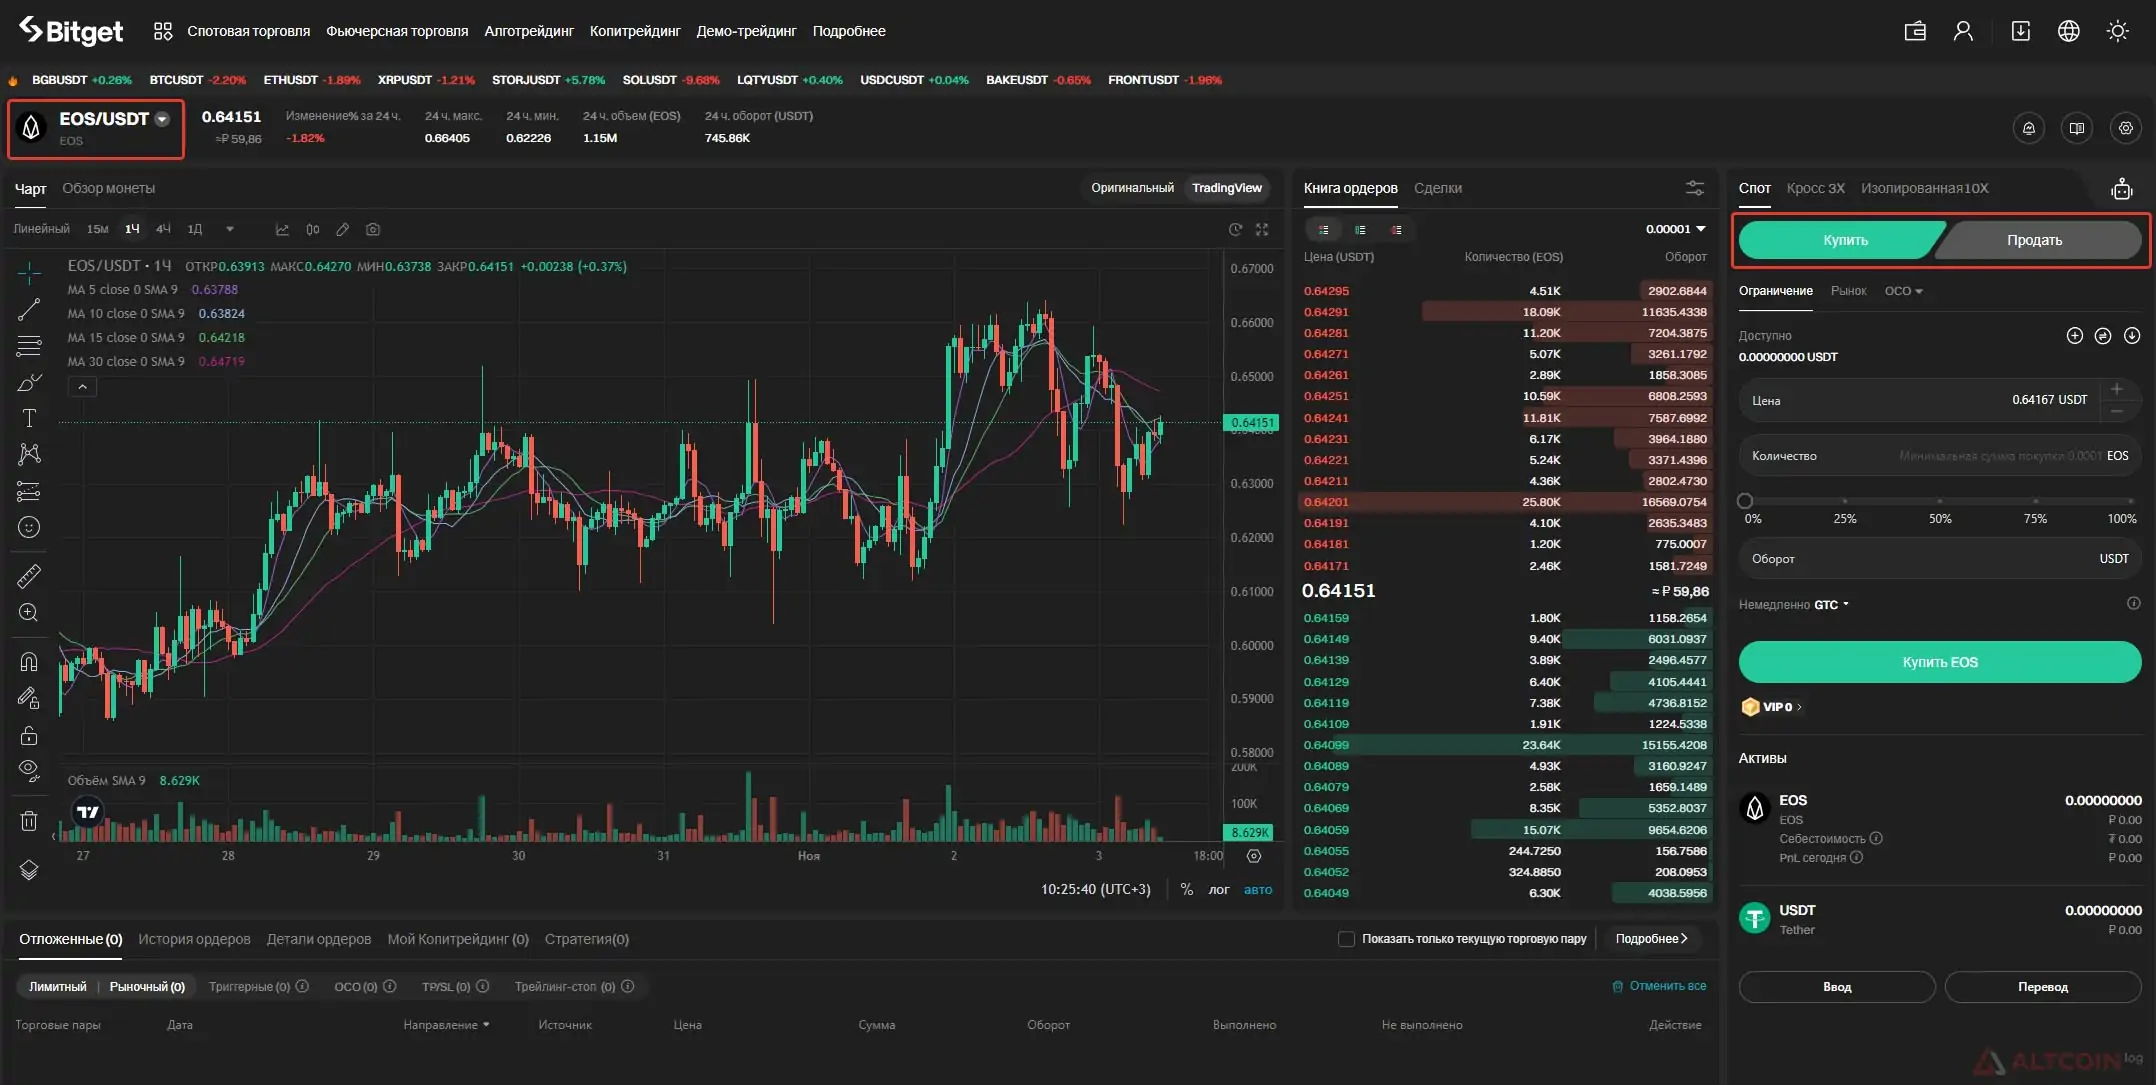Click the Продать sell button
The height and width of the screenshot is (1085, 2156).
pyautogui.click(x=2034, y=240)
